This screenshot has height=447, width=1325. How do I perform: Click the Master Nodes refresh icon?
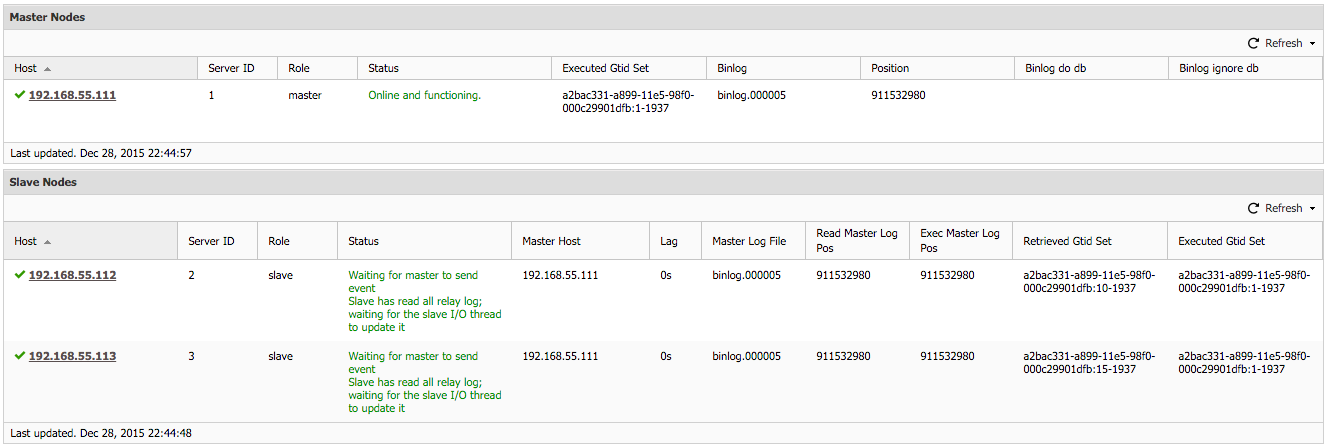click(x=1253, y=43)
